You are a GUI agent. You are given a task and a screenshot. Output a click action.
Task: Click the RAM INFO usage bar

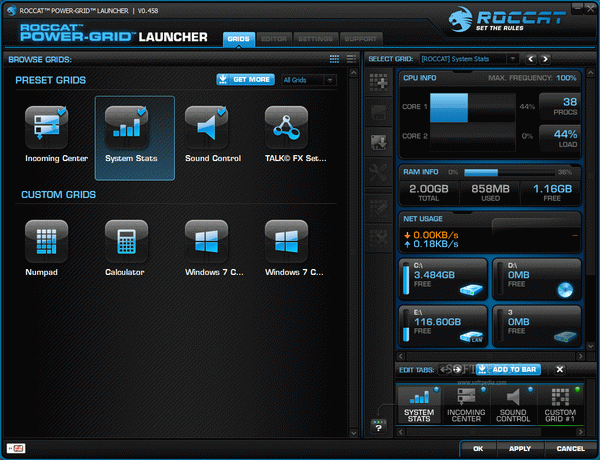pyautogui.click(x=509, y=173)
